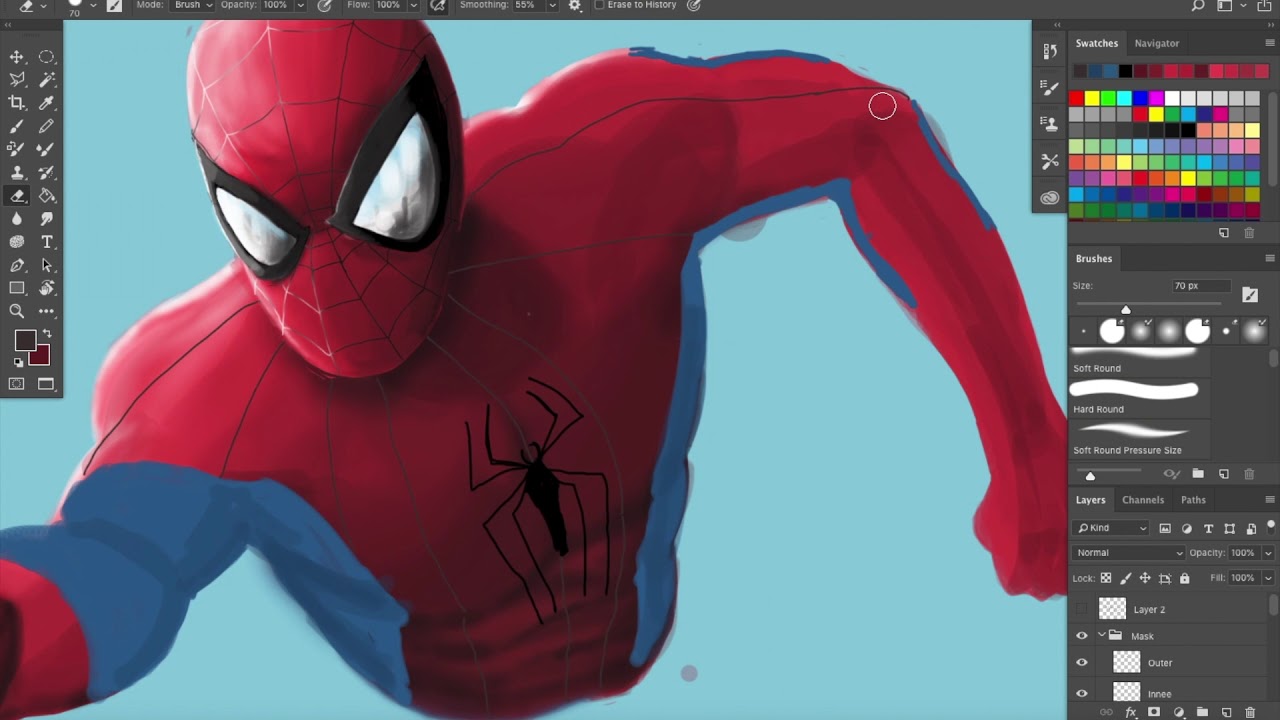Select the Sponge tool
This screenshot has width=1280, height=720.
[x=17, y=242]
